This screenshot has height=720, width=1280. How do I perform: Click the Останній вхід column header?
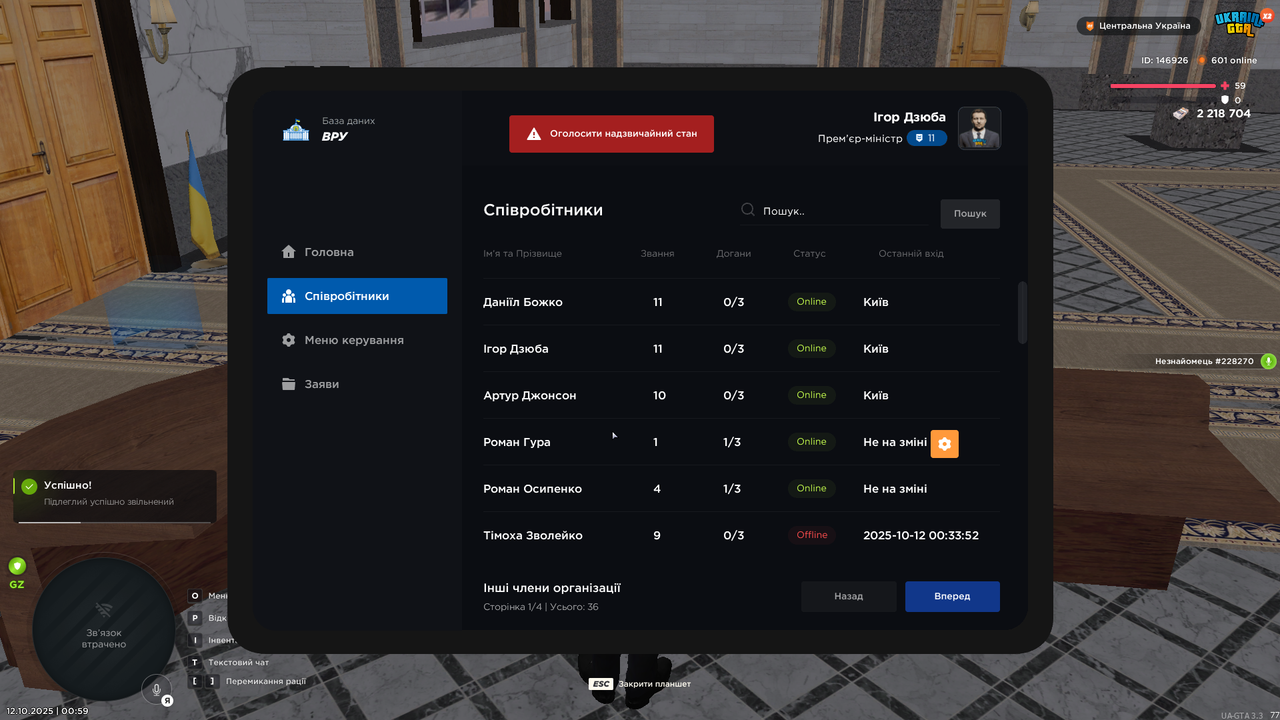click(911, 254)
